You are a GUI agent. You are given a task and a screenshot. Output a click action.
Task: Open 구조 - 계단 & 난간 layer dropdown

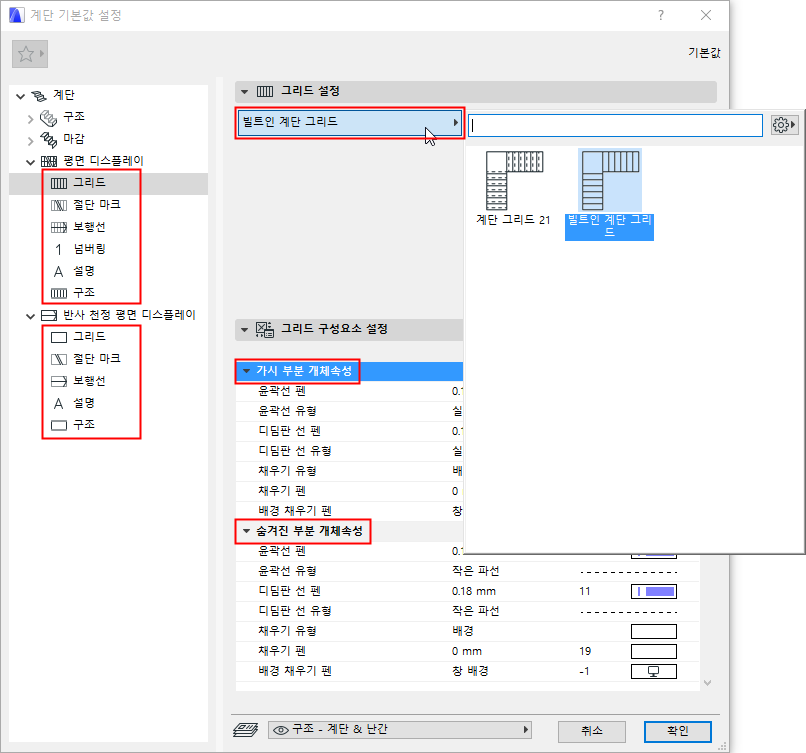pos(399,730)
